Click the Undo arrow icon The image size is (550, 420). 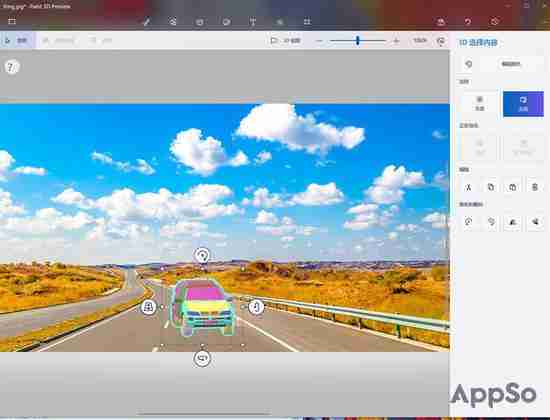pos(468,22)
